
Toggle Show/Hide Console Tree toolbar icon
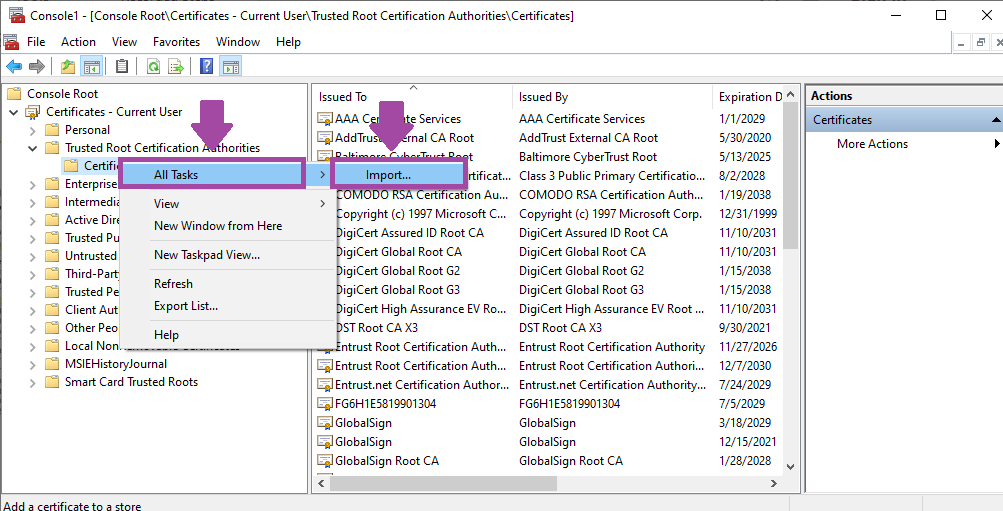pos(91,67)
